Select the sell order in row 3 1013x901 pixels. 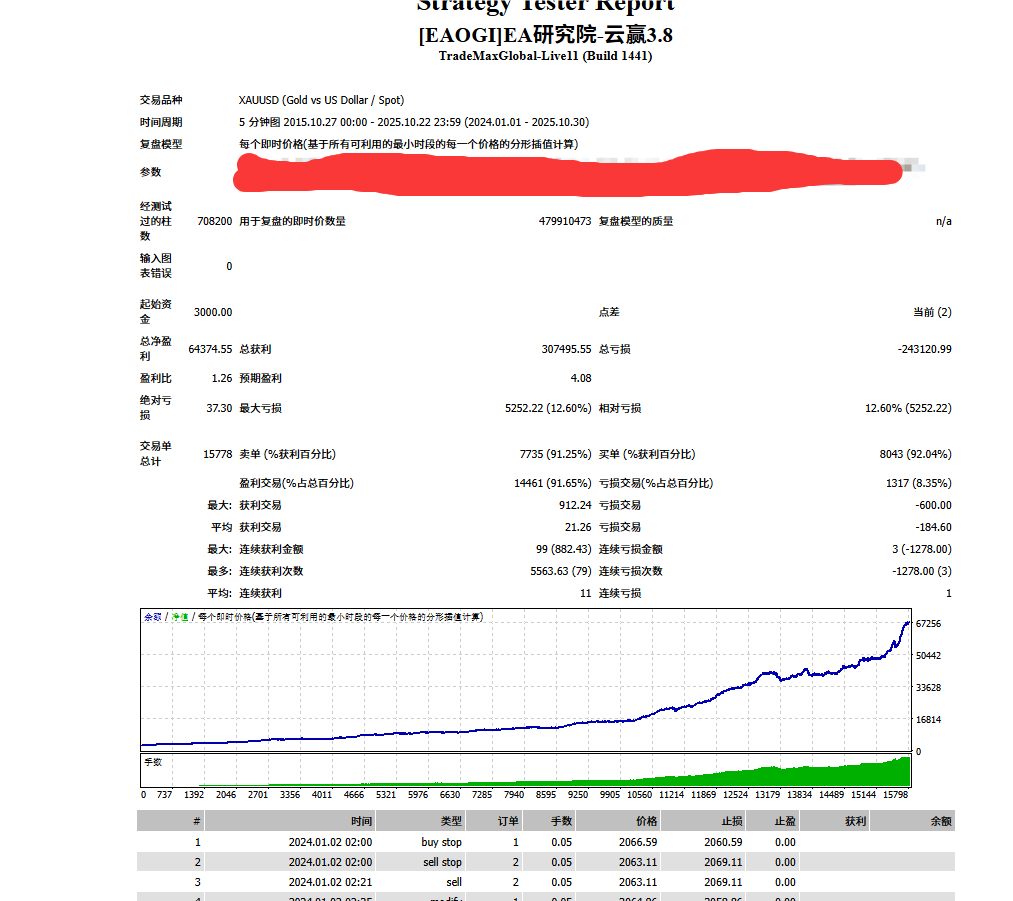[452, 882]
